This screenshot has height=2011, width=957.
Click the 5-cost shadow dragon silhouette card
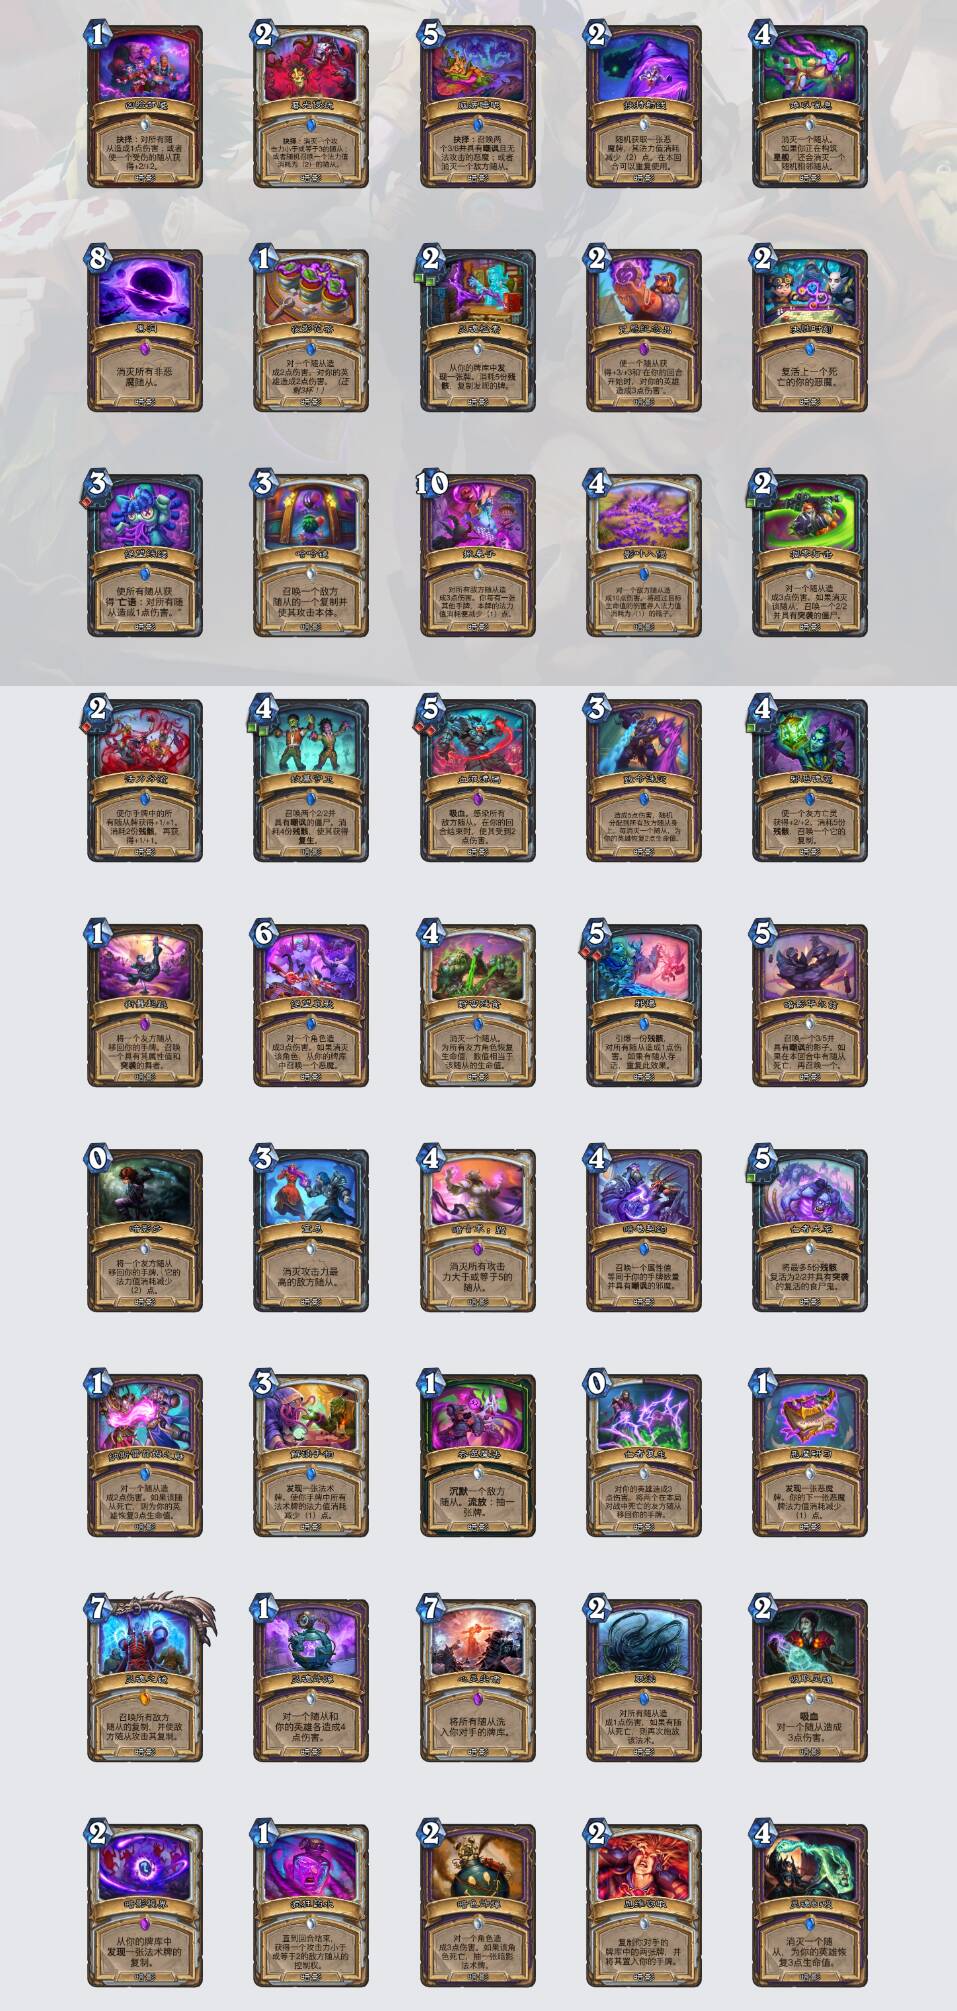pyautogui.click(x=810, y=1005)
